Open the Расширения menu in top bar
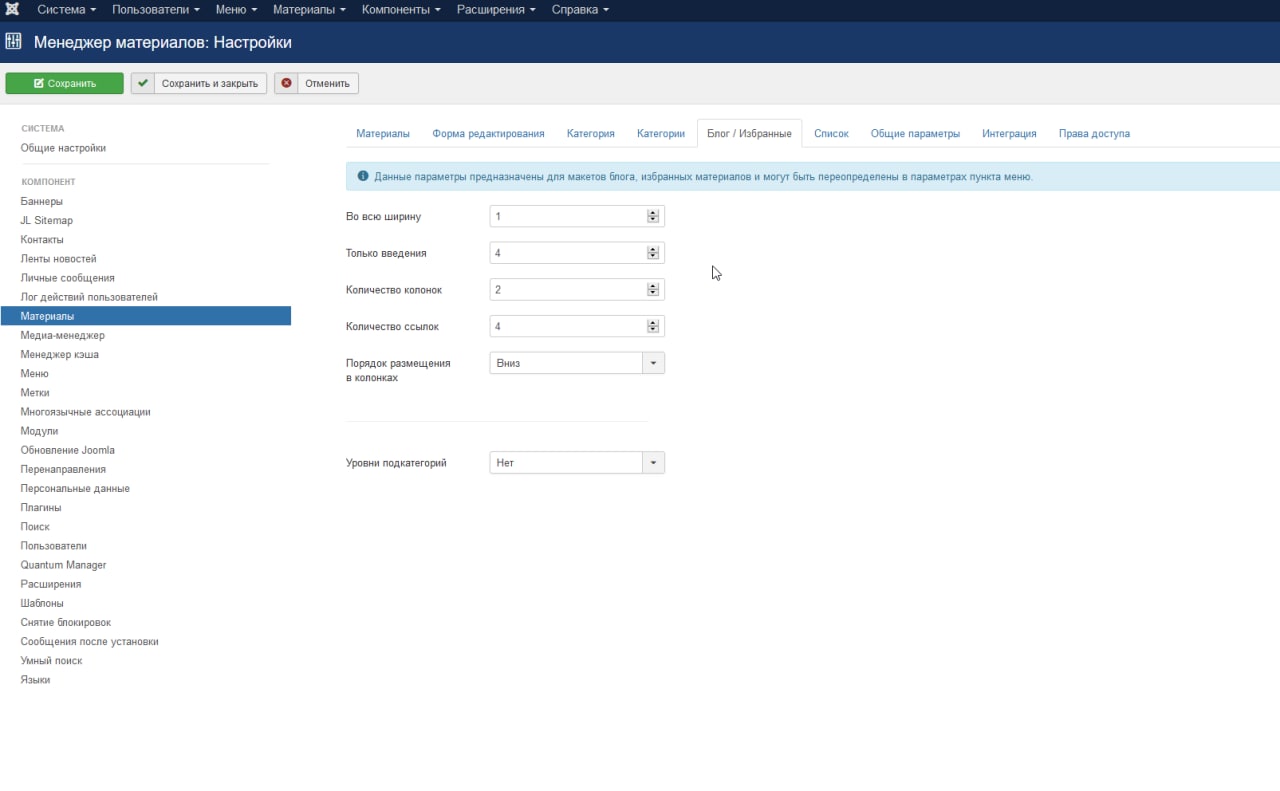This screenshot has width=1280, height=791. (496, 10)
